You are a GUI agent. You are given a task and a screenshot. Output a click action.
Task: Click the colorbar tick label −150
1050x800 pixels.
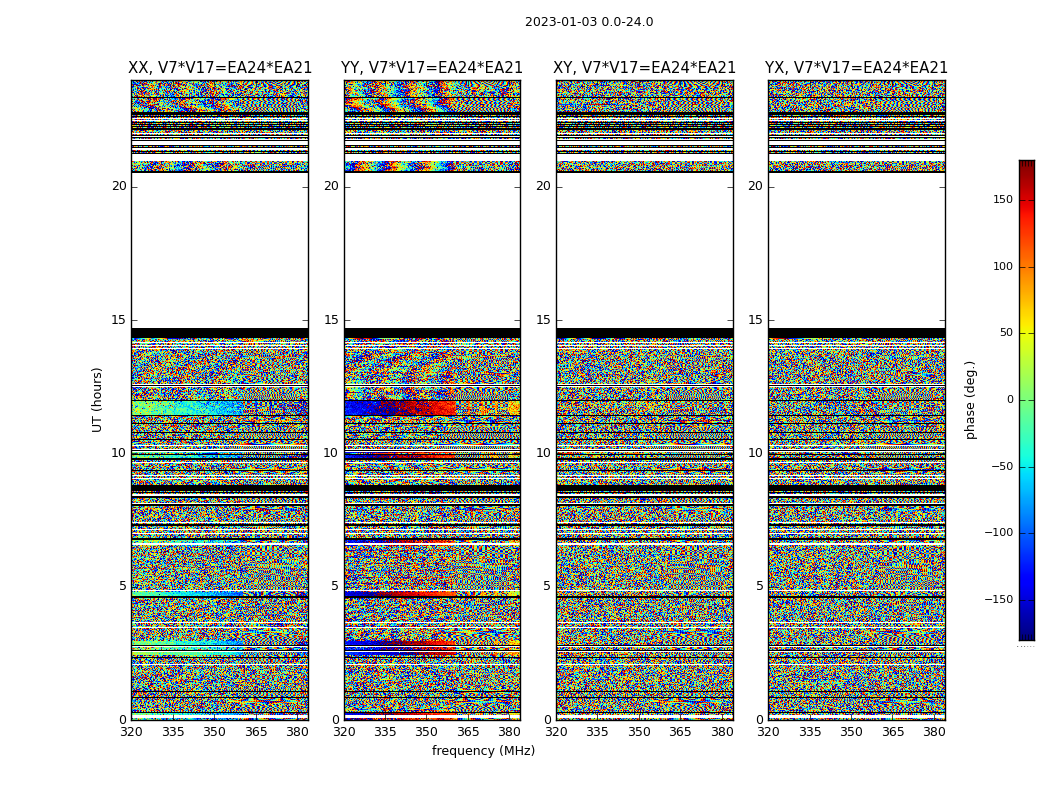click(x=998, y=599)
